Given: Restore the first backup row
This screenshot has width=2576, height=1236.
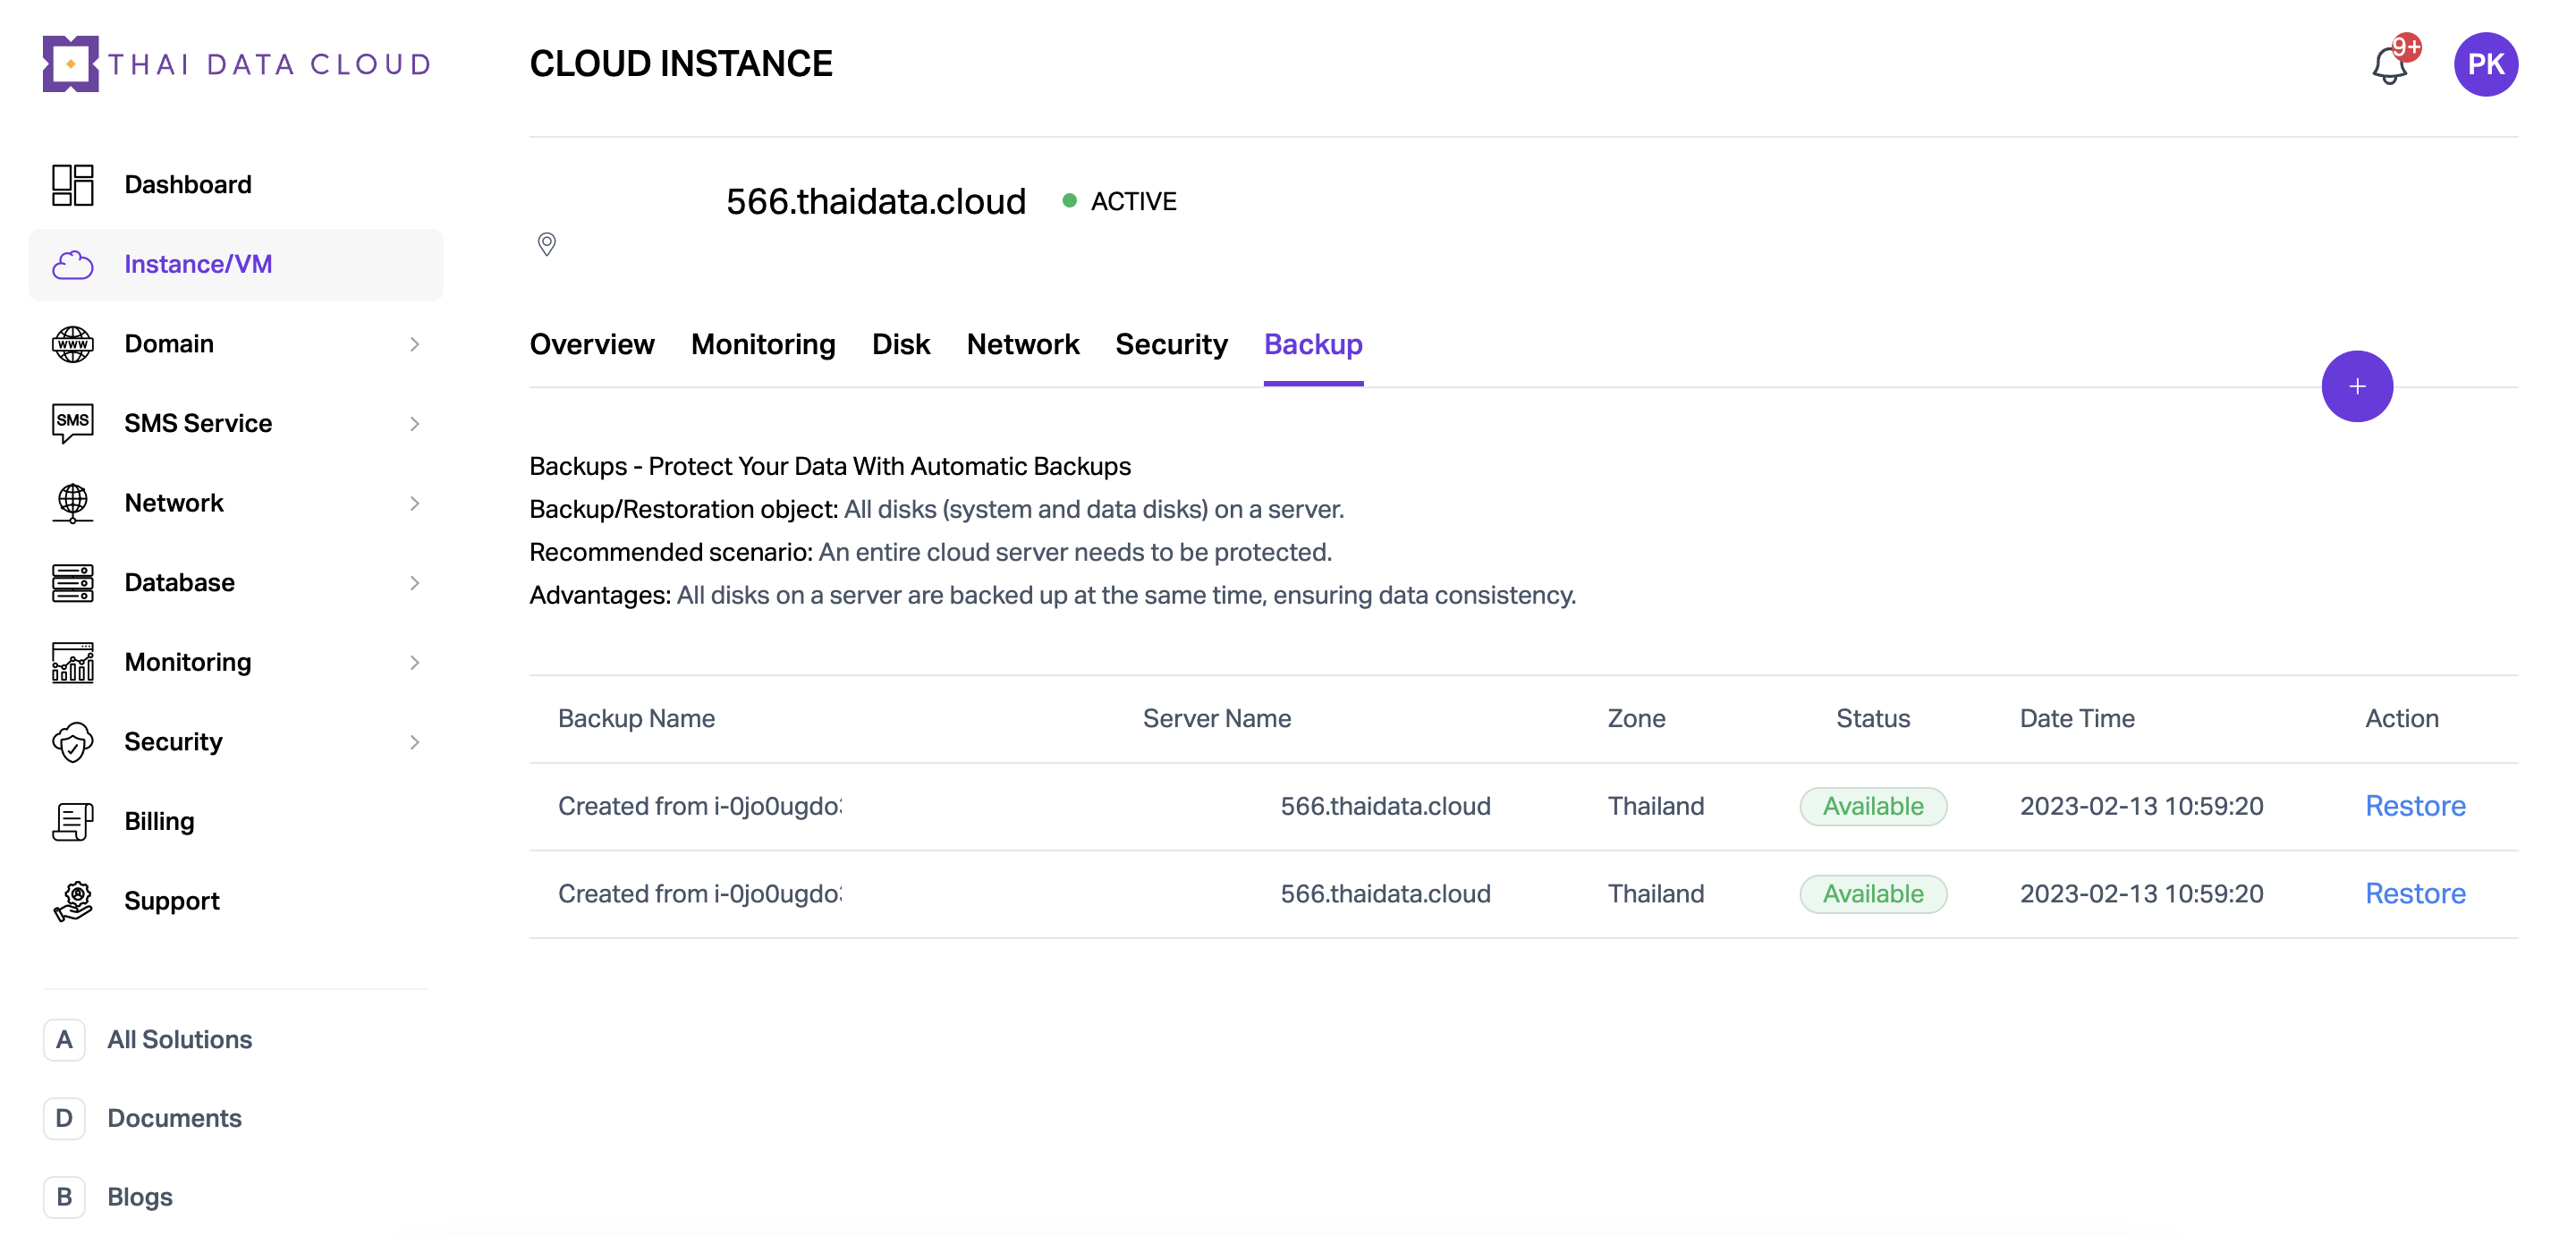Looking at the screenshot, I should click(x=2414, y=806).
